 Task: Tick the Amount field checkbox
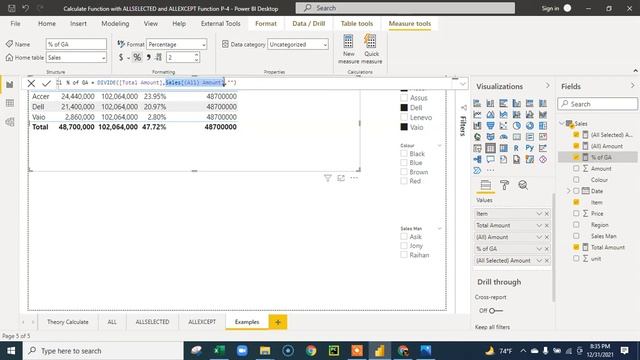(x=576, y=168)
